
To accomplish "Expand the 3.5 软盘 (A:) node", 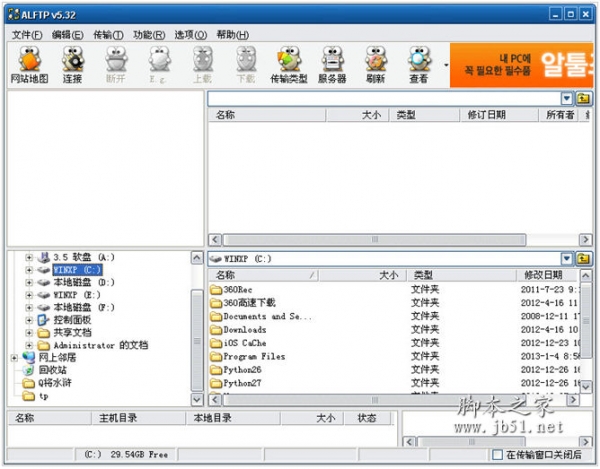I will coord(29,257).
